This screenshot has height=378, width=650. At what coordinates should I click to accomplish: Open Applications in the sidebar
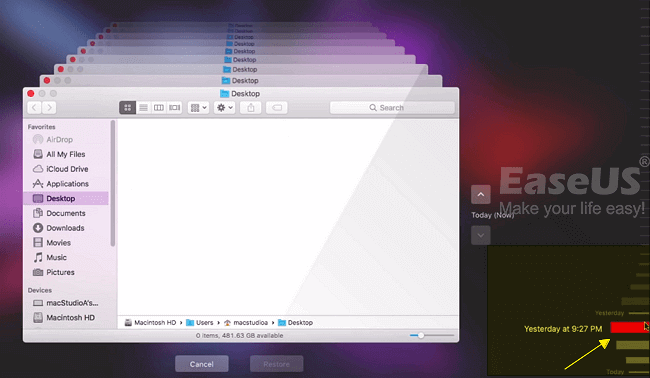pos(66,184)
